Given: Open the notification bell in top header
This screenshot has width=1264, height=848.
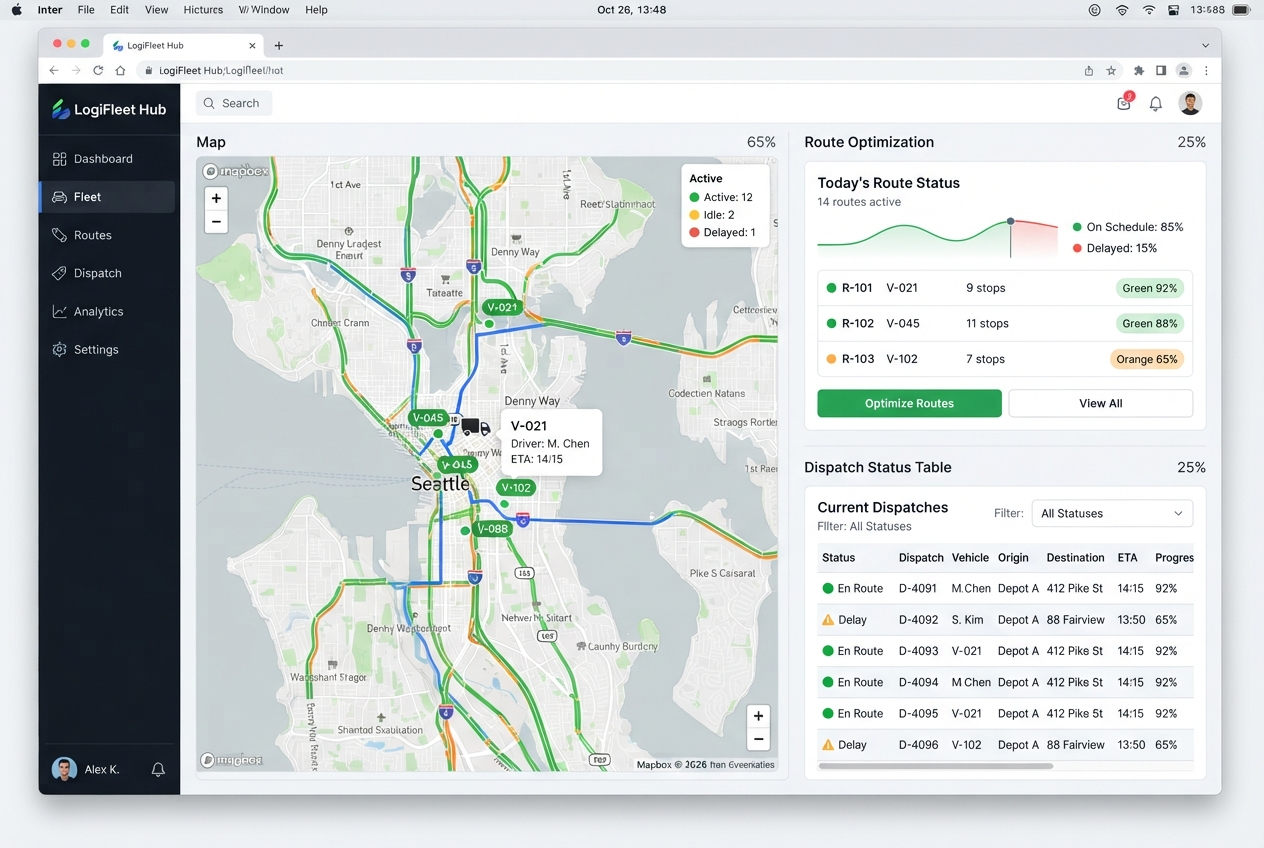Looking at the screenshot, I should click(x=1155, y=103).
